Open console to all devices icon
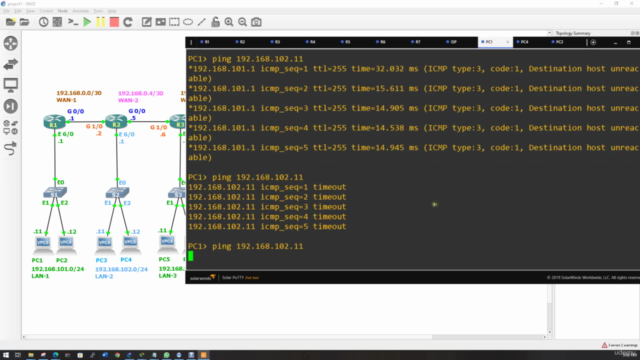 pyautogui.click(x=73, y=22)
